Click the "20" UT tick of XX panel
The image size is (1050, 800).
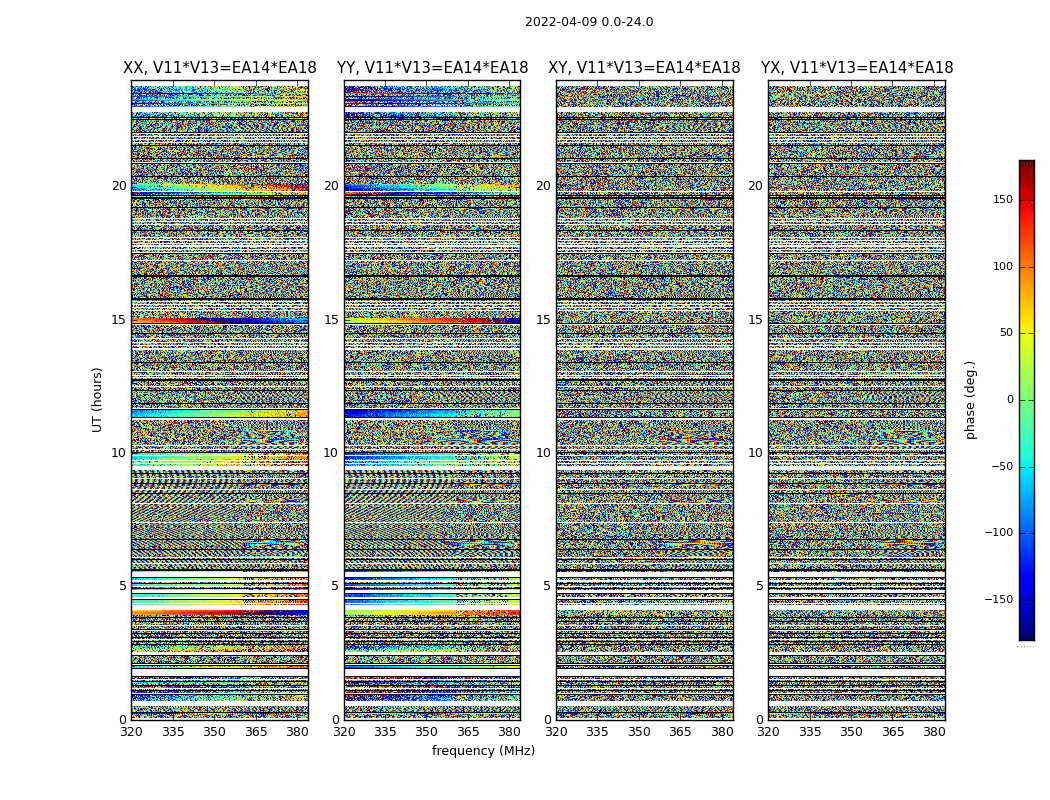119,186
